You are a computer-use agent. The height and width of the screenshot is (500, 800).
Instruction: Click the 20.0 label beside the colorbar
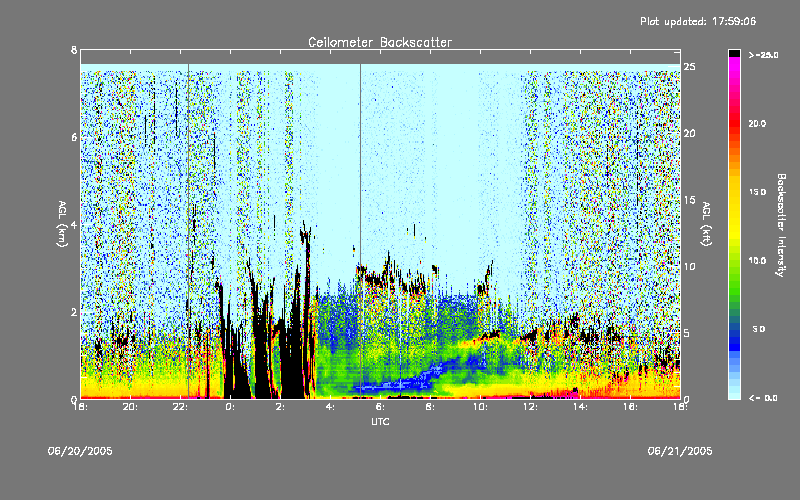click(x=757, y=123)
